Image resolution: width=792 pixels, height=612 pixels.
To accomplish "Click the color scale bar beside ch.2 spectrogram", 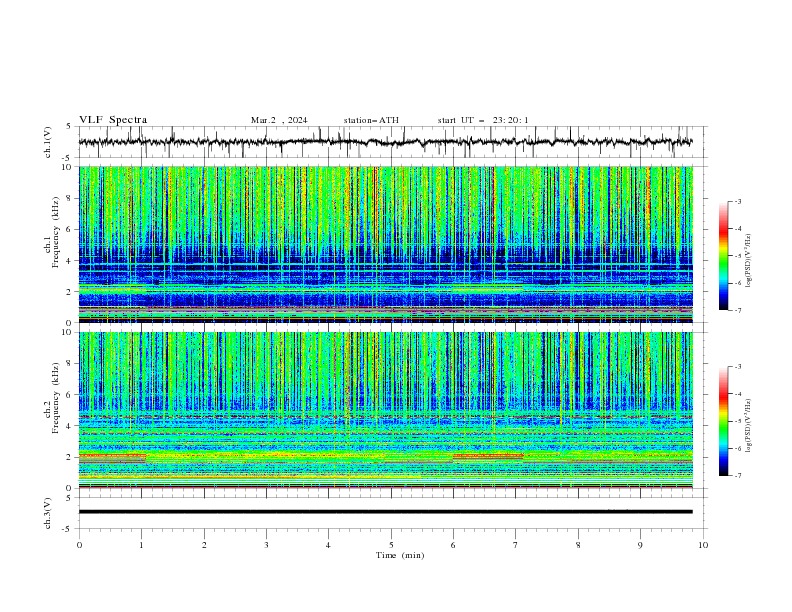I will coord(724,421).
